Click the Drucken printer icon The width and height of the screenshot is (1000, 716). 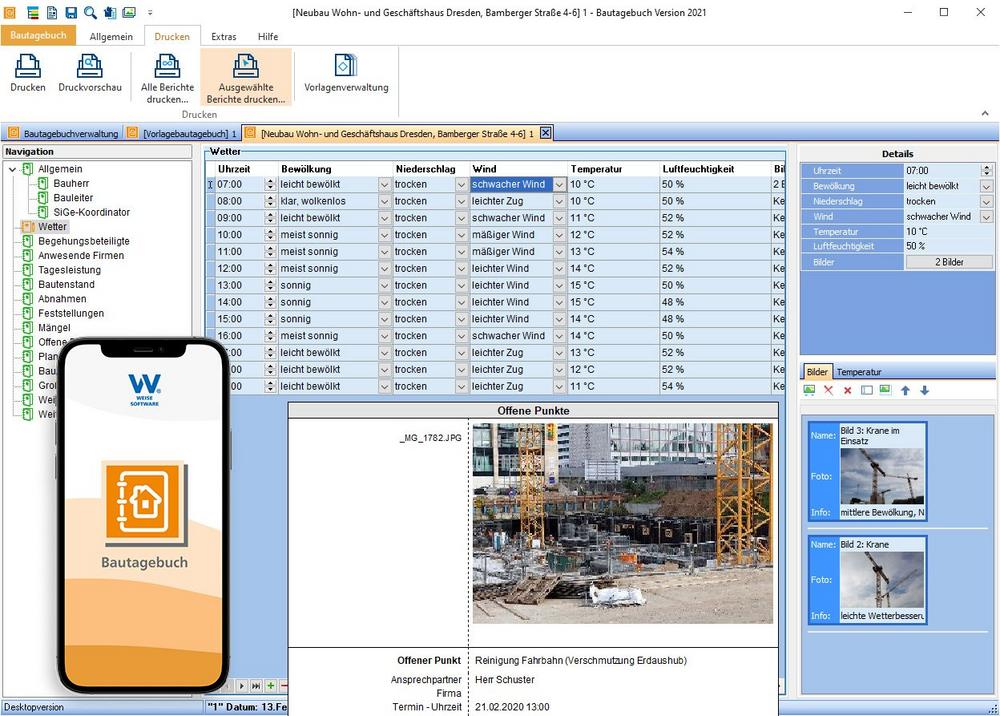click(x=28, y=68)
